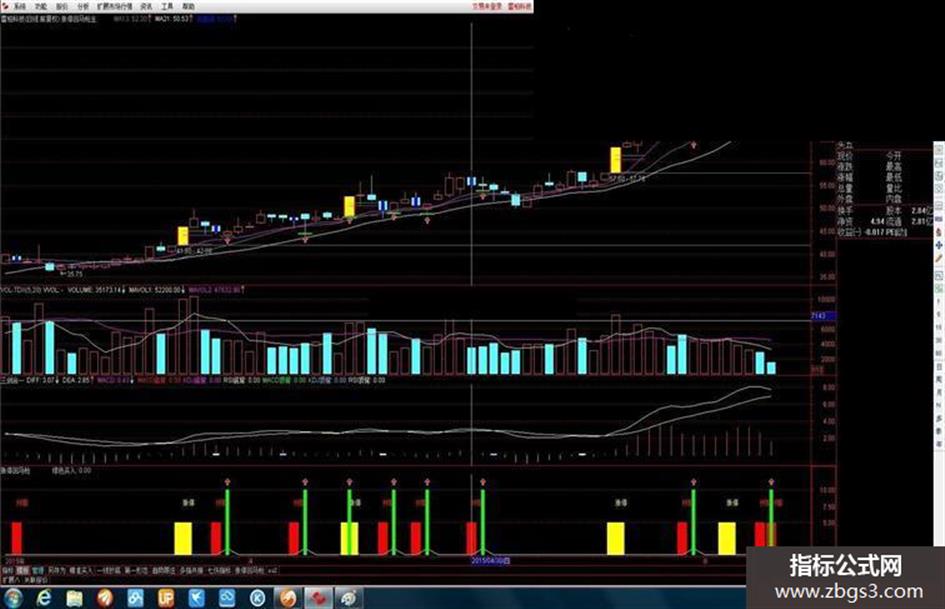Launch Internet Explorer from the taskbar
Image resolution: width=945 pixels, height=609 pixels.
pyautogui.click(x=43, y=598)
